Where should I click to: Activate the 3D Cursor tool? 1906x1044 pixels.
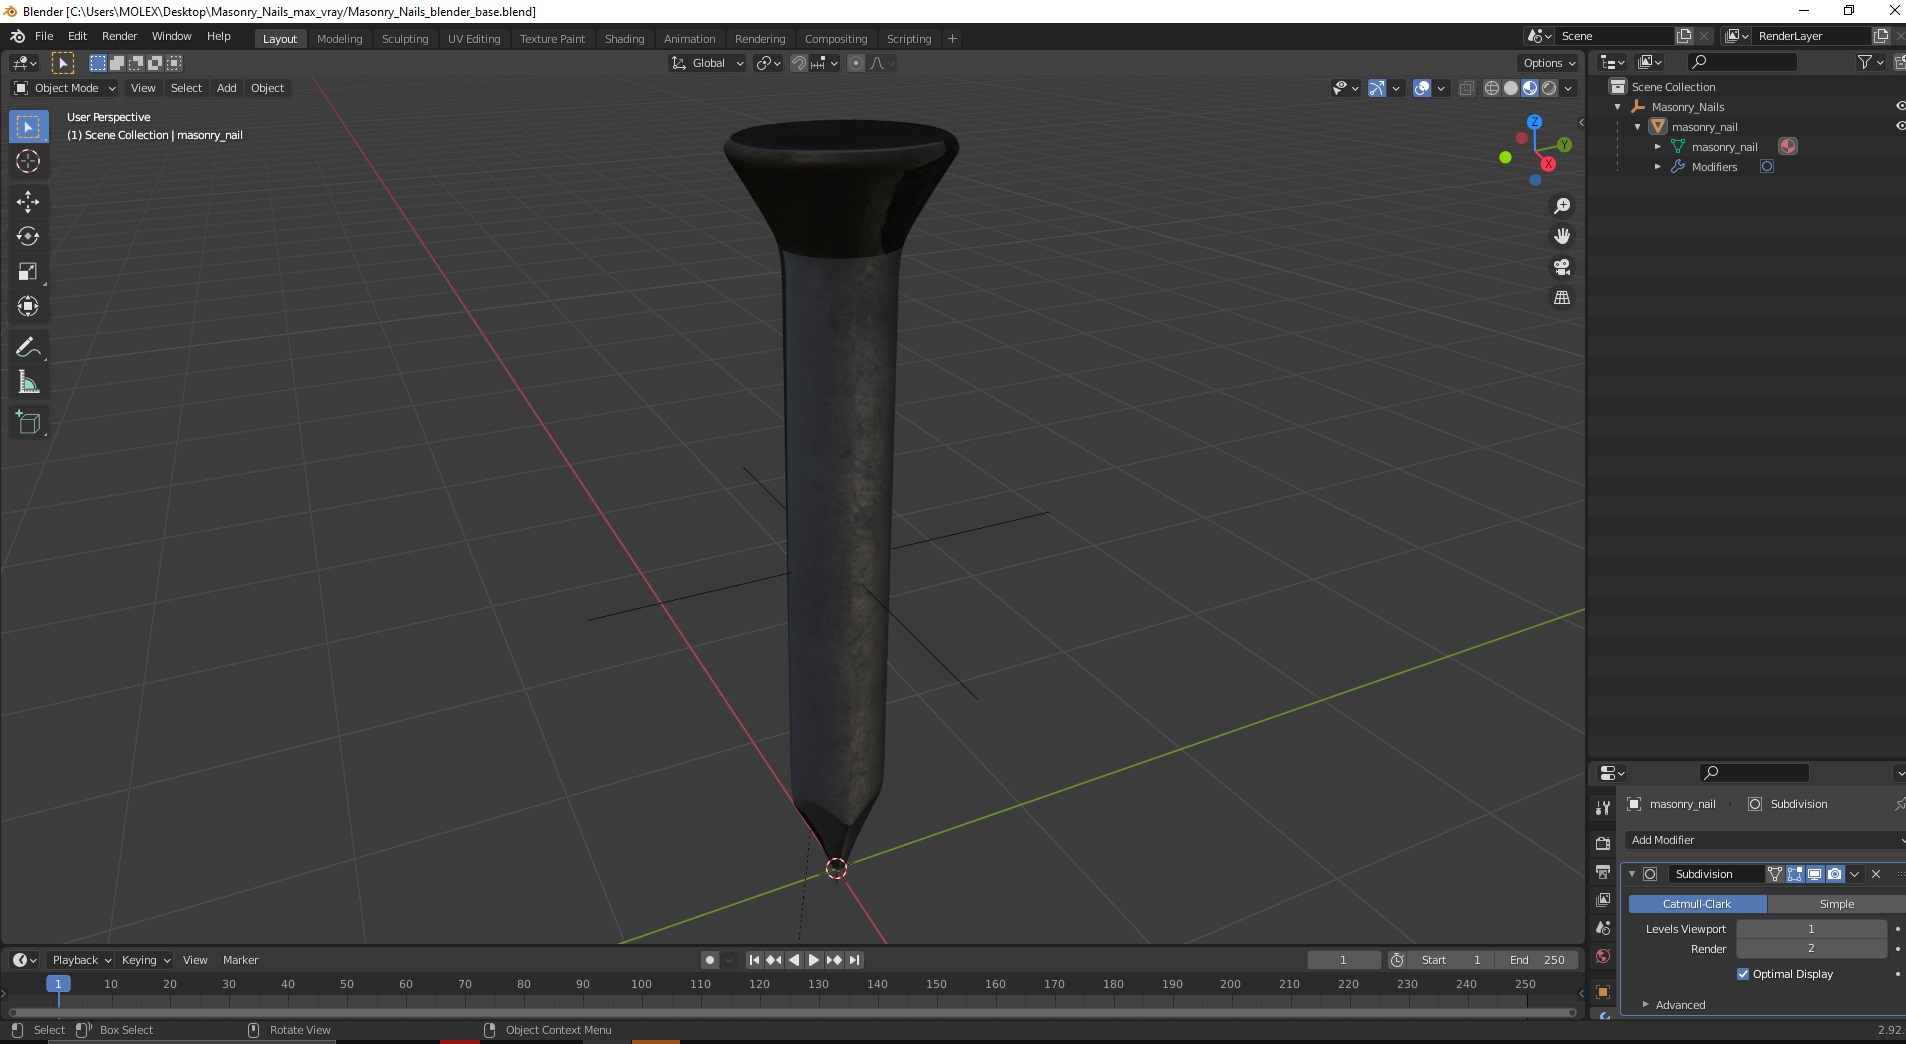28,161
